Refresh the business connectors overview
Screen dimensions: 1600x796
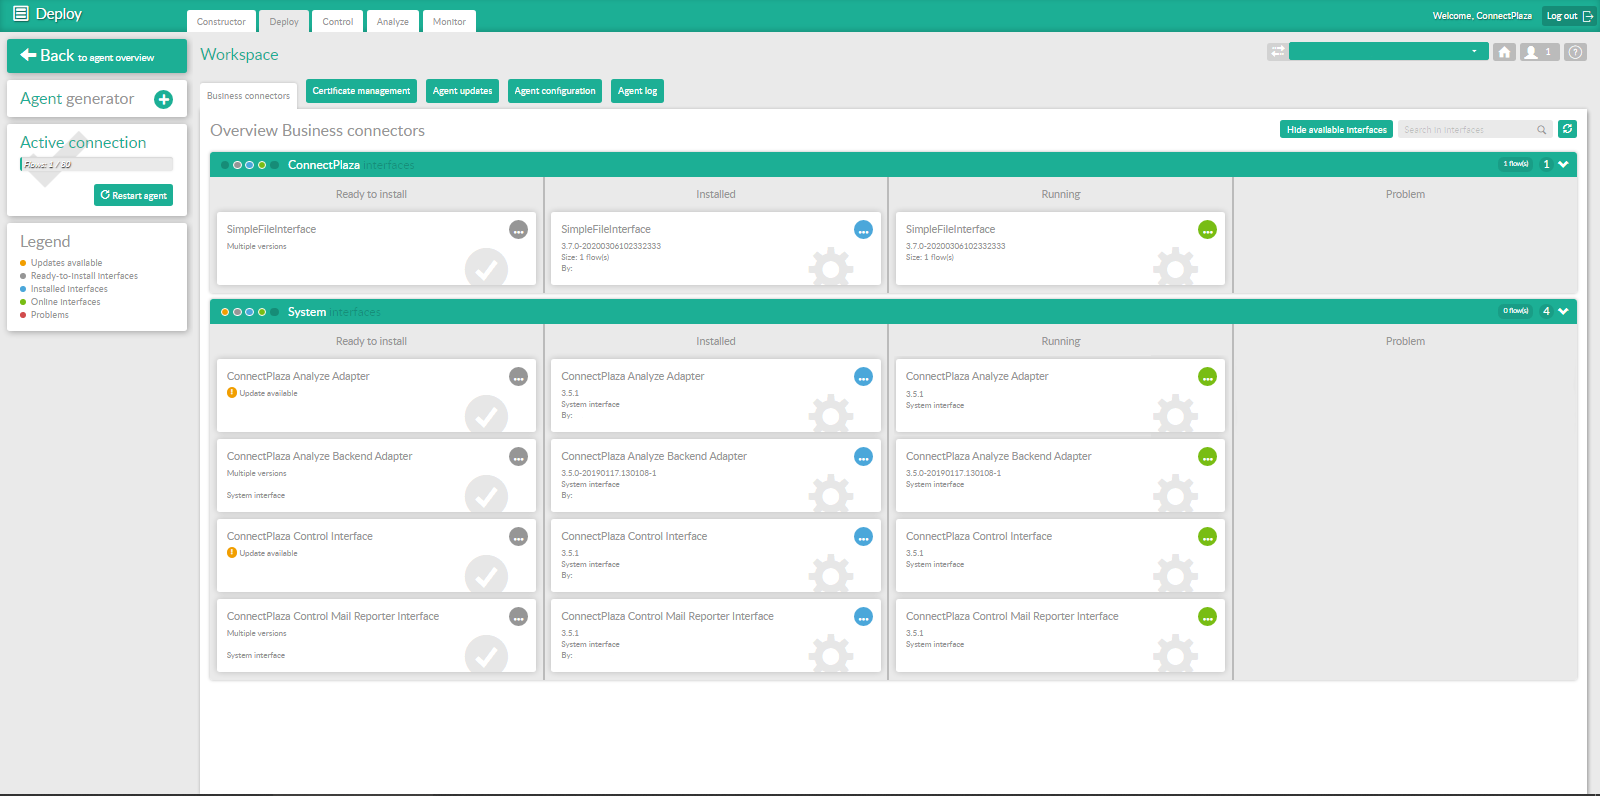pos(1567,129)
